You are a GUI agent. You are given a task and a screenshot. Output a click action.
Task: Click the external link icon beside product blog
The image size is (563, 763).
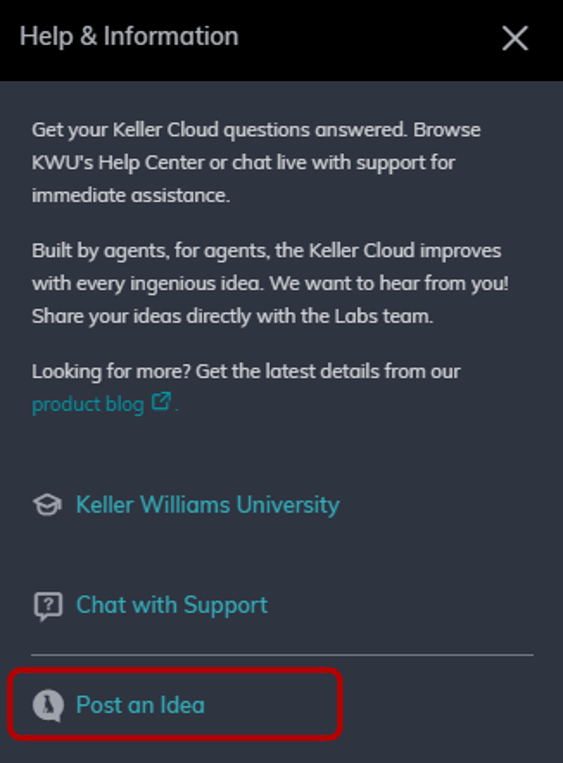point(161,401)
